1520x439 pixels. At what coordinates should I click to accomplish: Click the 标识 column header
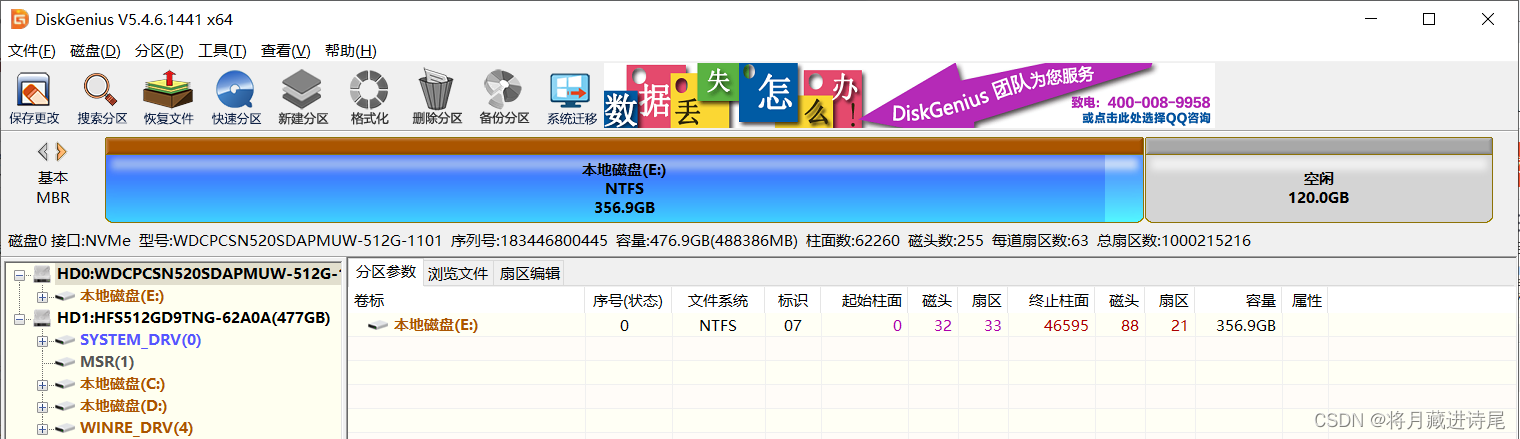(x=792, y=300)
